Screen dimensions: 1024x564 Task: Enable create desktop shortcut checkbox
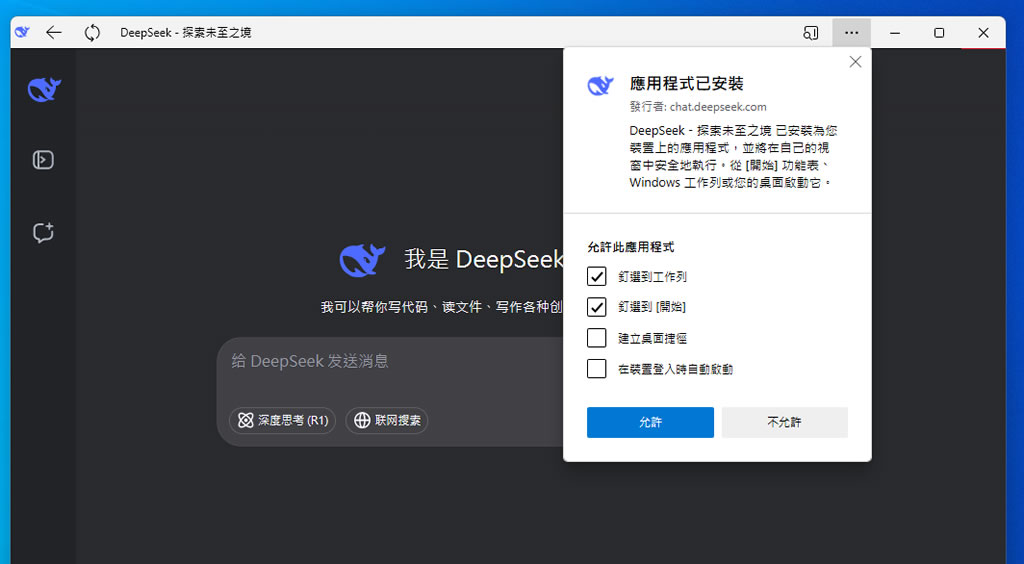tap(596, 337)
